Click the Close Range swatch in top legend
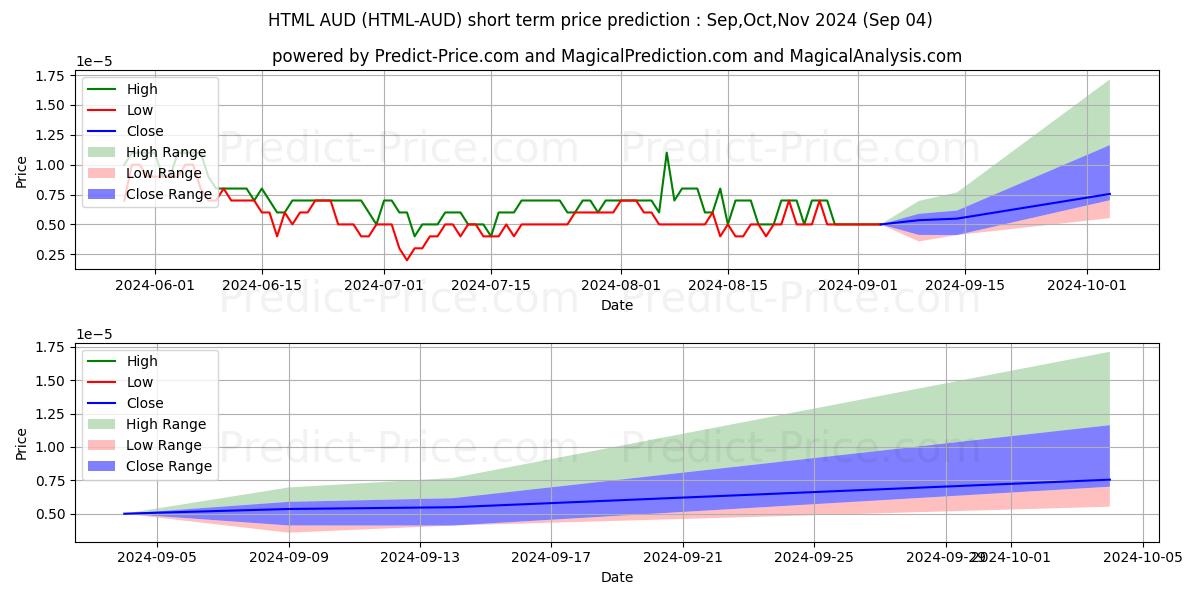Viewport: 1200px width, 600px height. coord(103,194)
